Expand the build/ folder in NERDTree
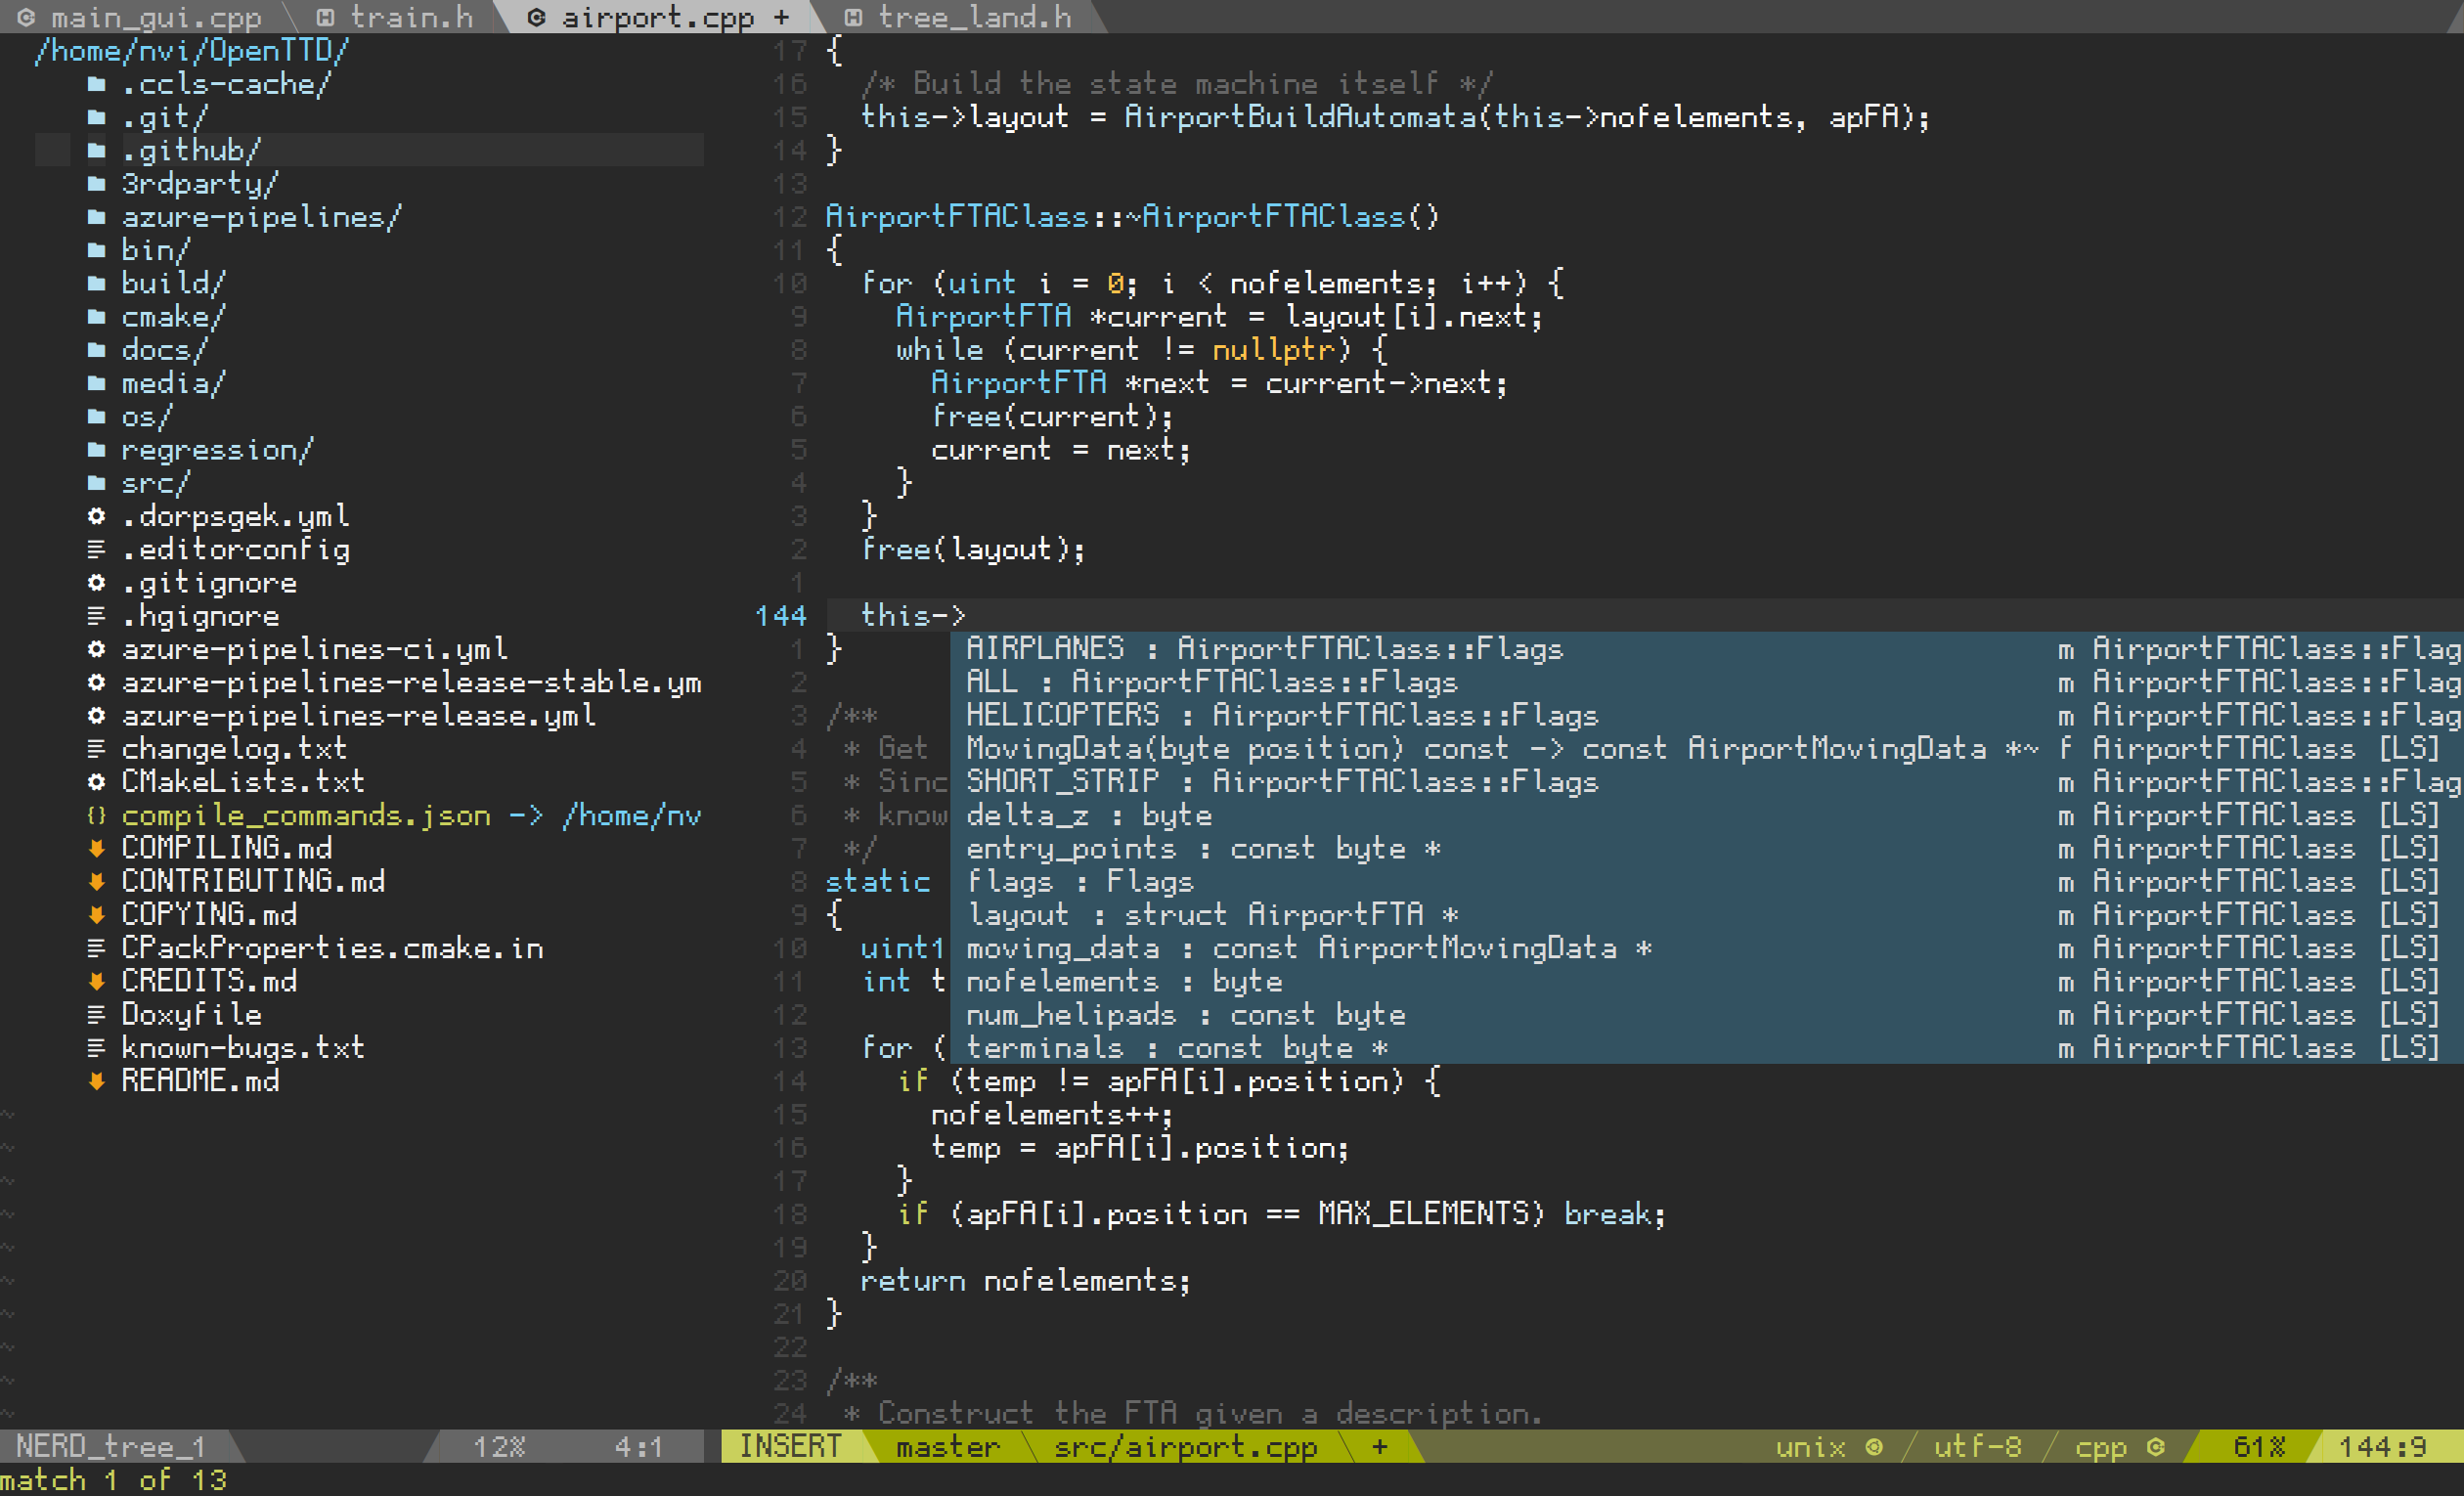Viewport: 2464px width, 1496px height. [173, 283]
